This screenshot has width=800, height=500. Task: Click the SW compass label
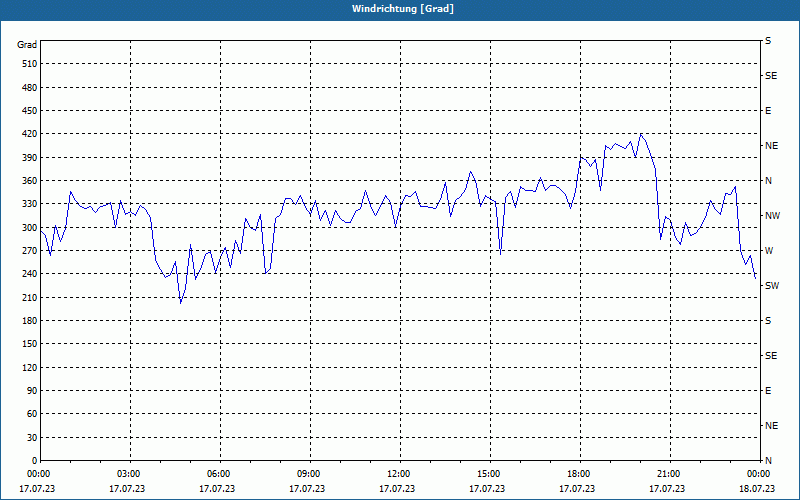tap(772, 286)
